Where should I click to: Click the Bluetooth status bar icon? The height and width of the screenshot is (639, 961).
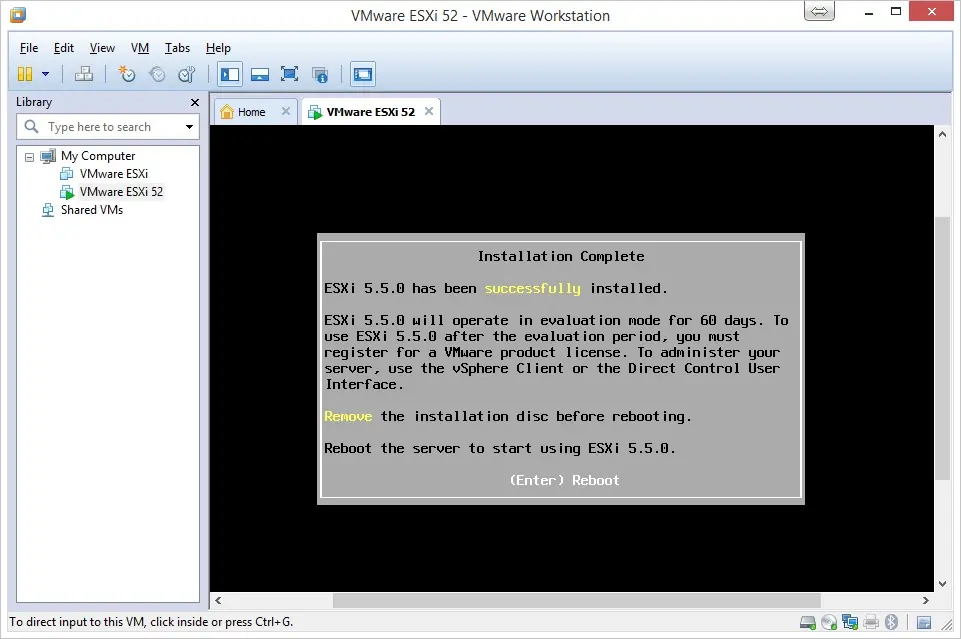tap(892, 622)
